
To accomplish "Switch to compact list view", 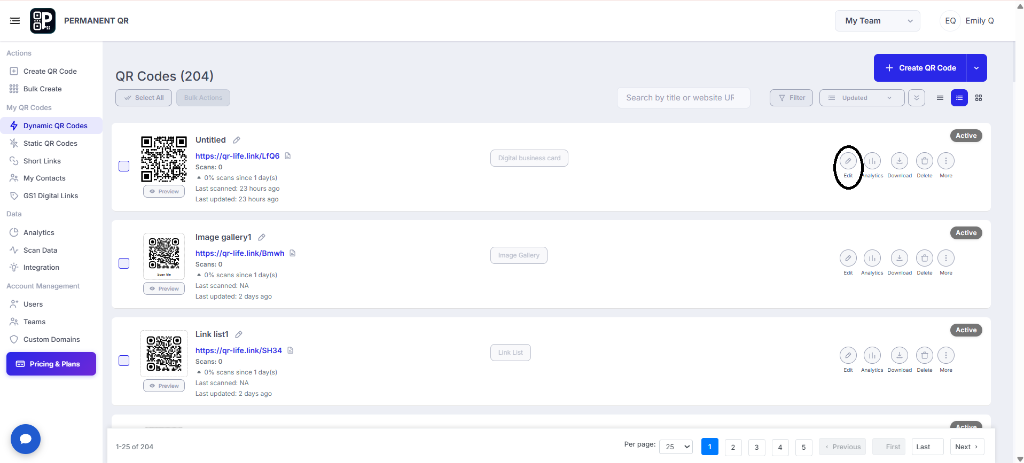I will click(x=940, y=98).
